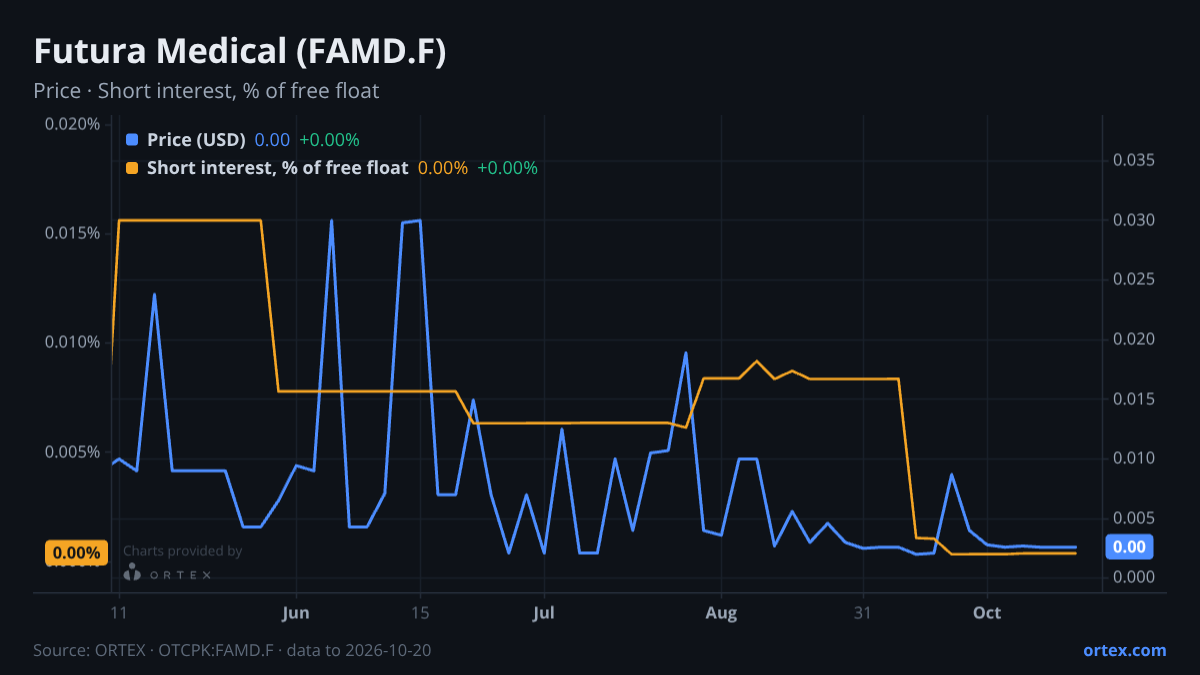
Task: Select the 0.010% left axis label
Action: tap(72, 342)
